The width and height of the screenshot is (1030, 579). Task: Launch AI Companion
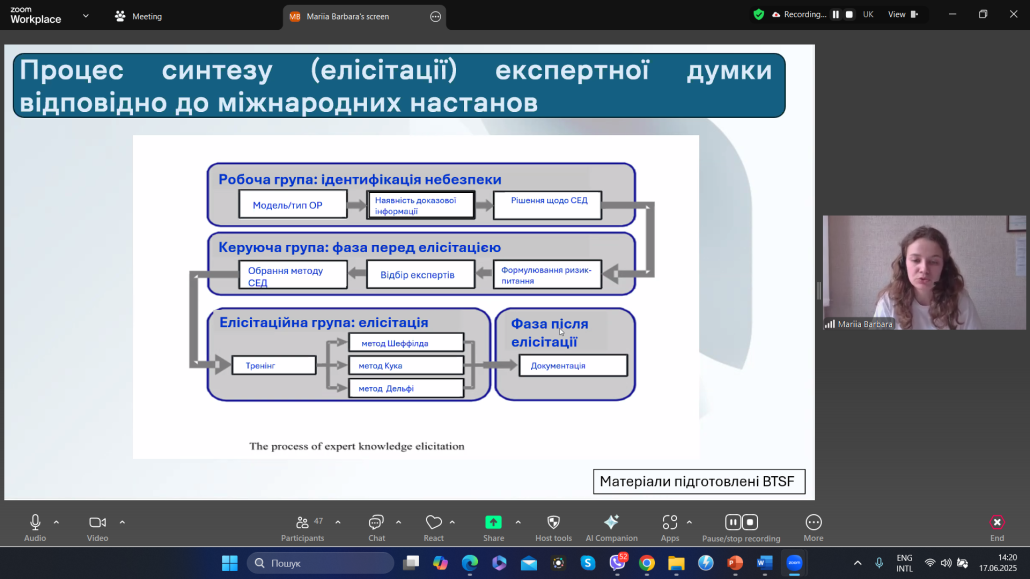[x=611, y=523]
